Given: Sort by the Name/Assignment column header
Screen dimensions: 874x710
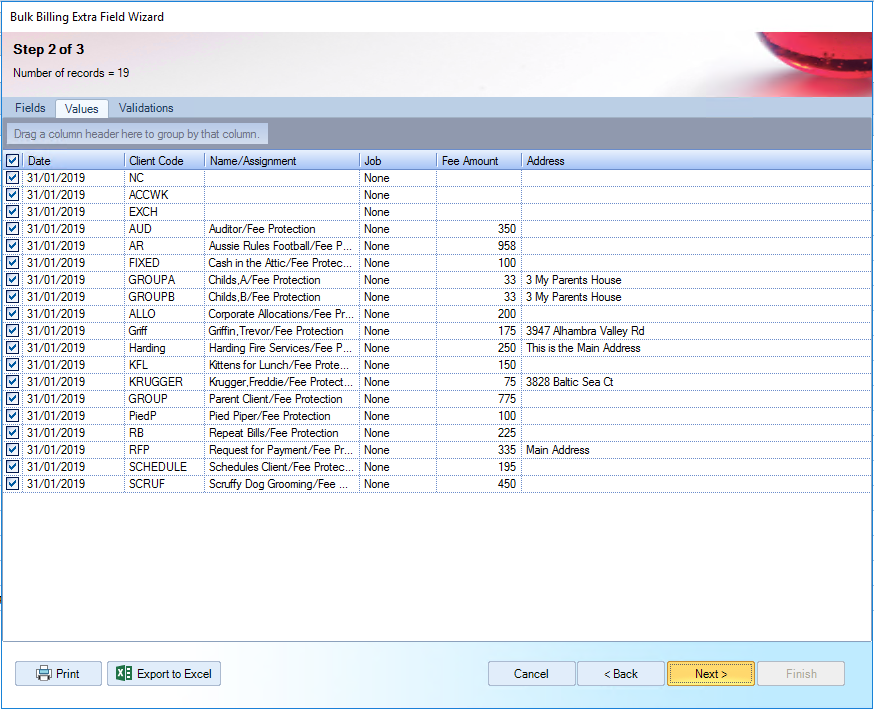Looking at the screenshot, I should (282, 161).
